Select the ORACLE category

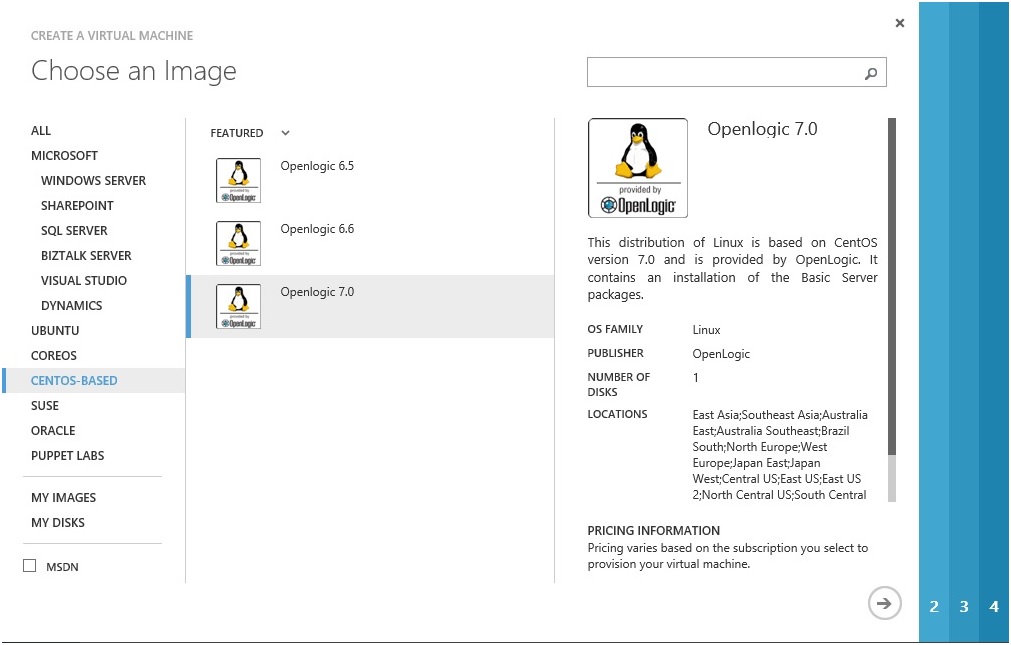click(54, 431)
